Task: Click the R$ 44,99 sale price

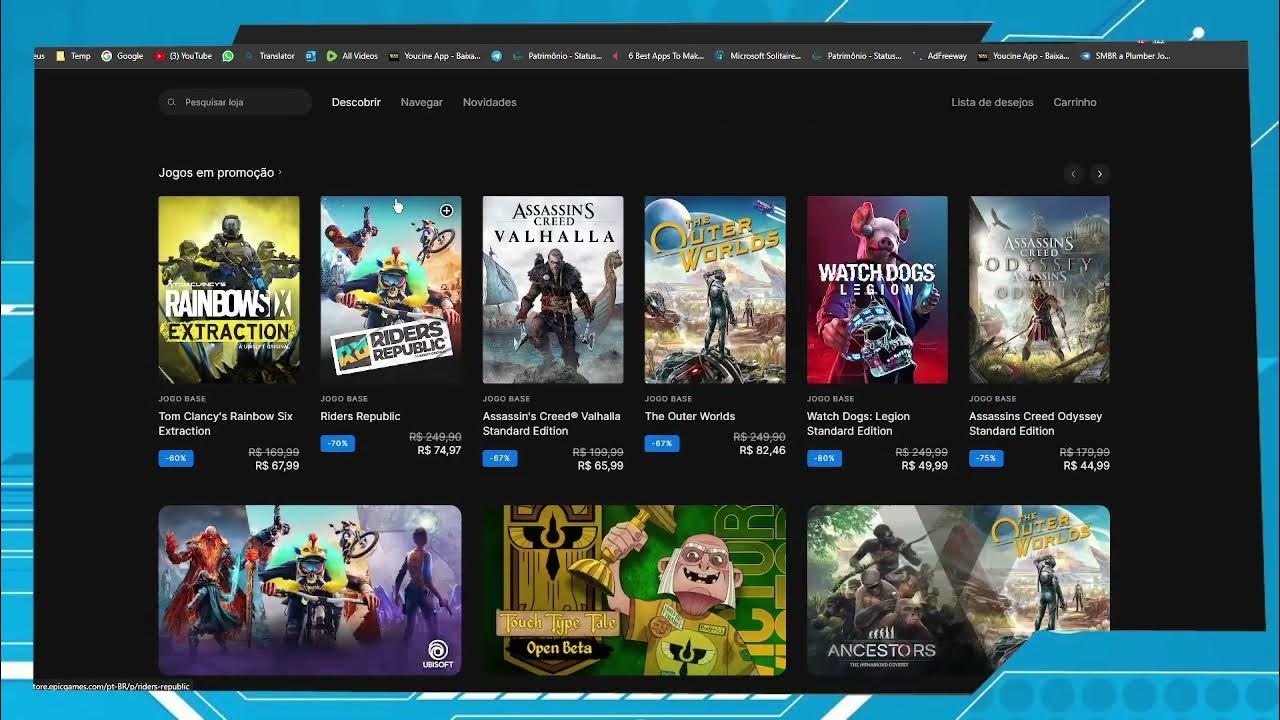Action: point(1087,466)
